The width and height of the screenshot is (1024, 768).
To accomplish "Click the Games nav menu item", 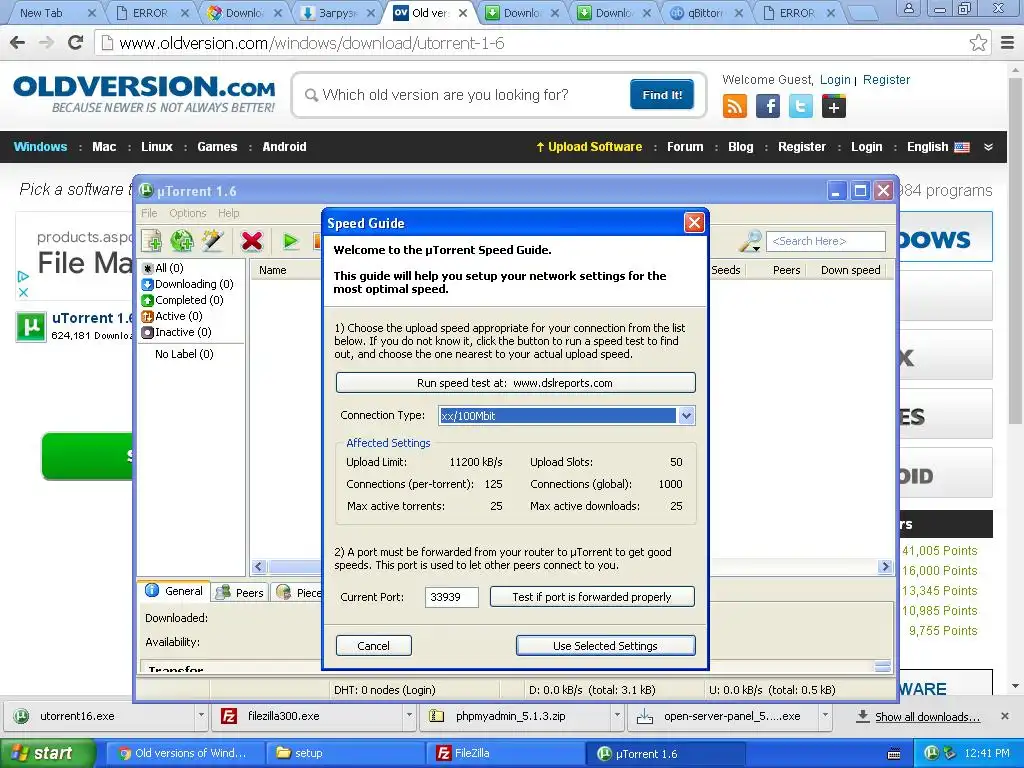I will (x=217, y=147).
